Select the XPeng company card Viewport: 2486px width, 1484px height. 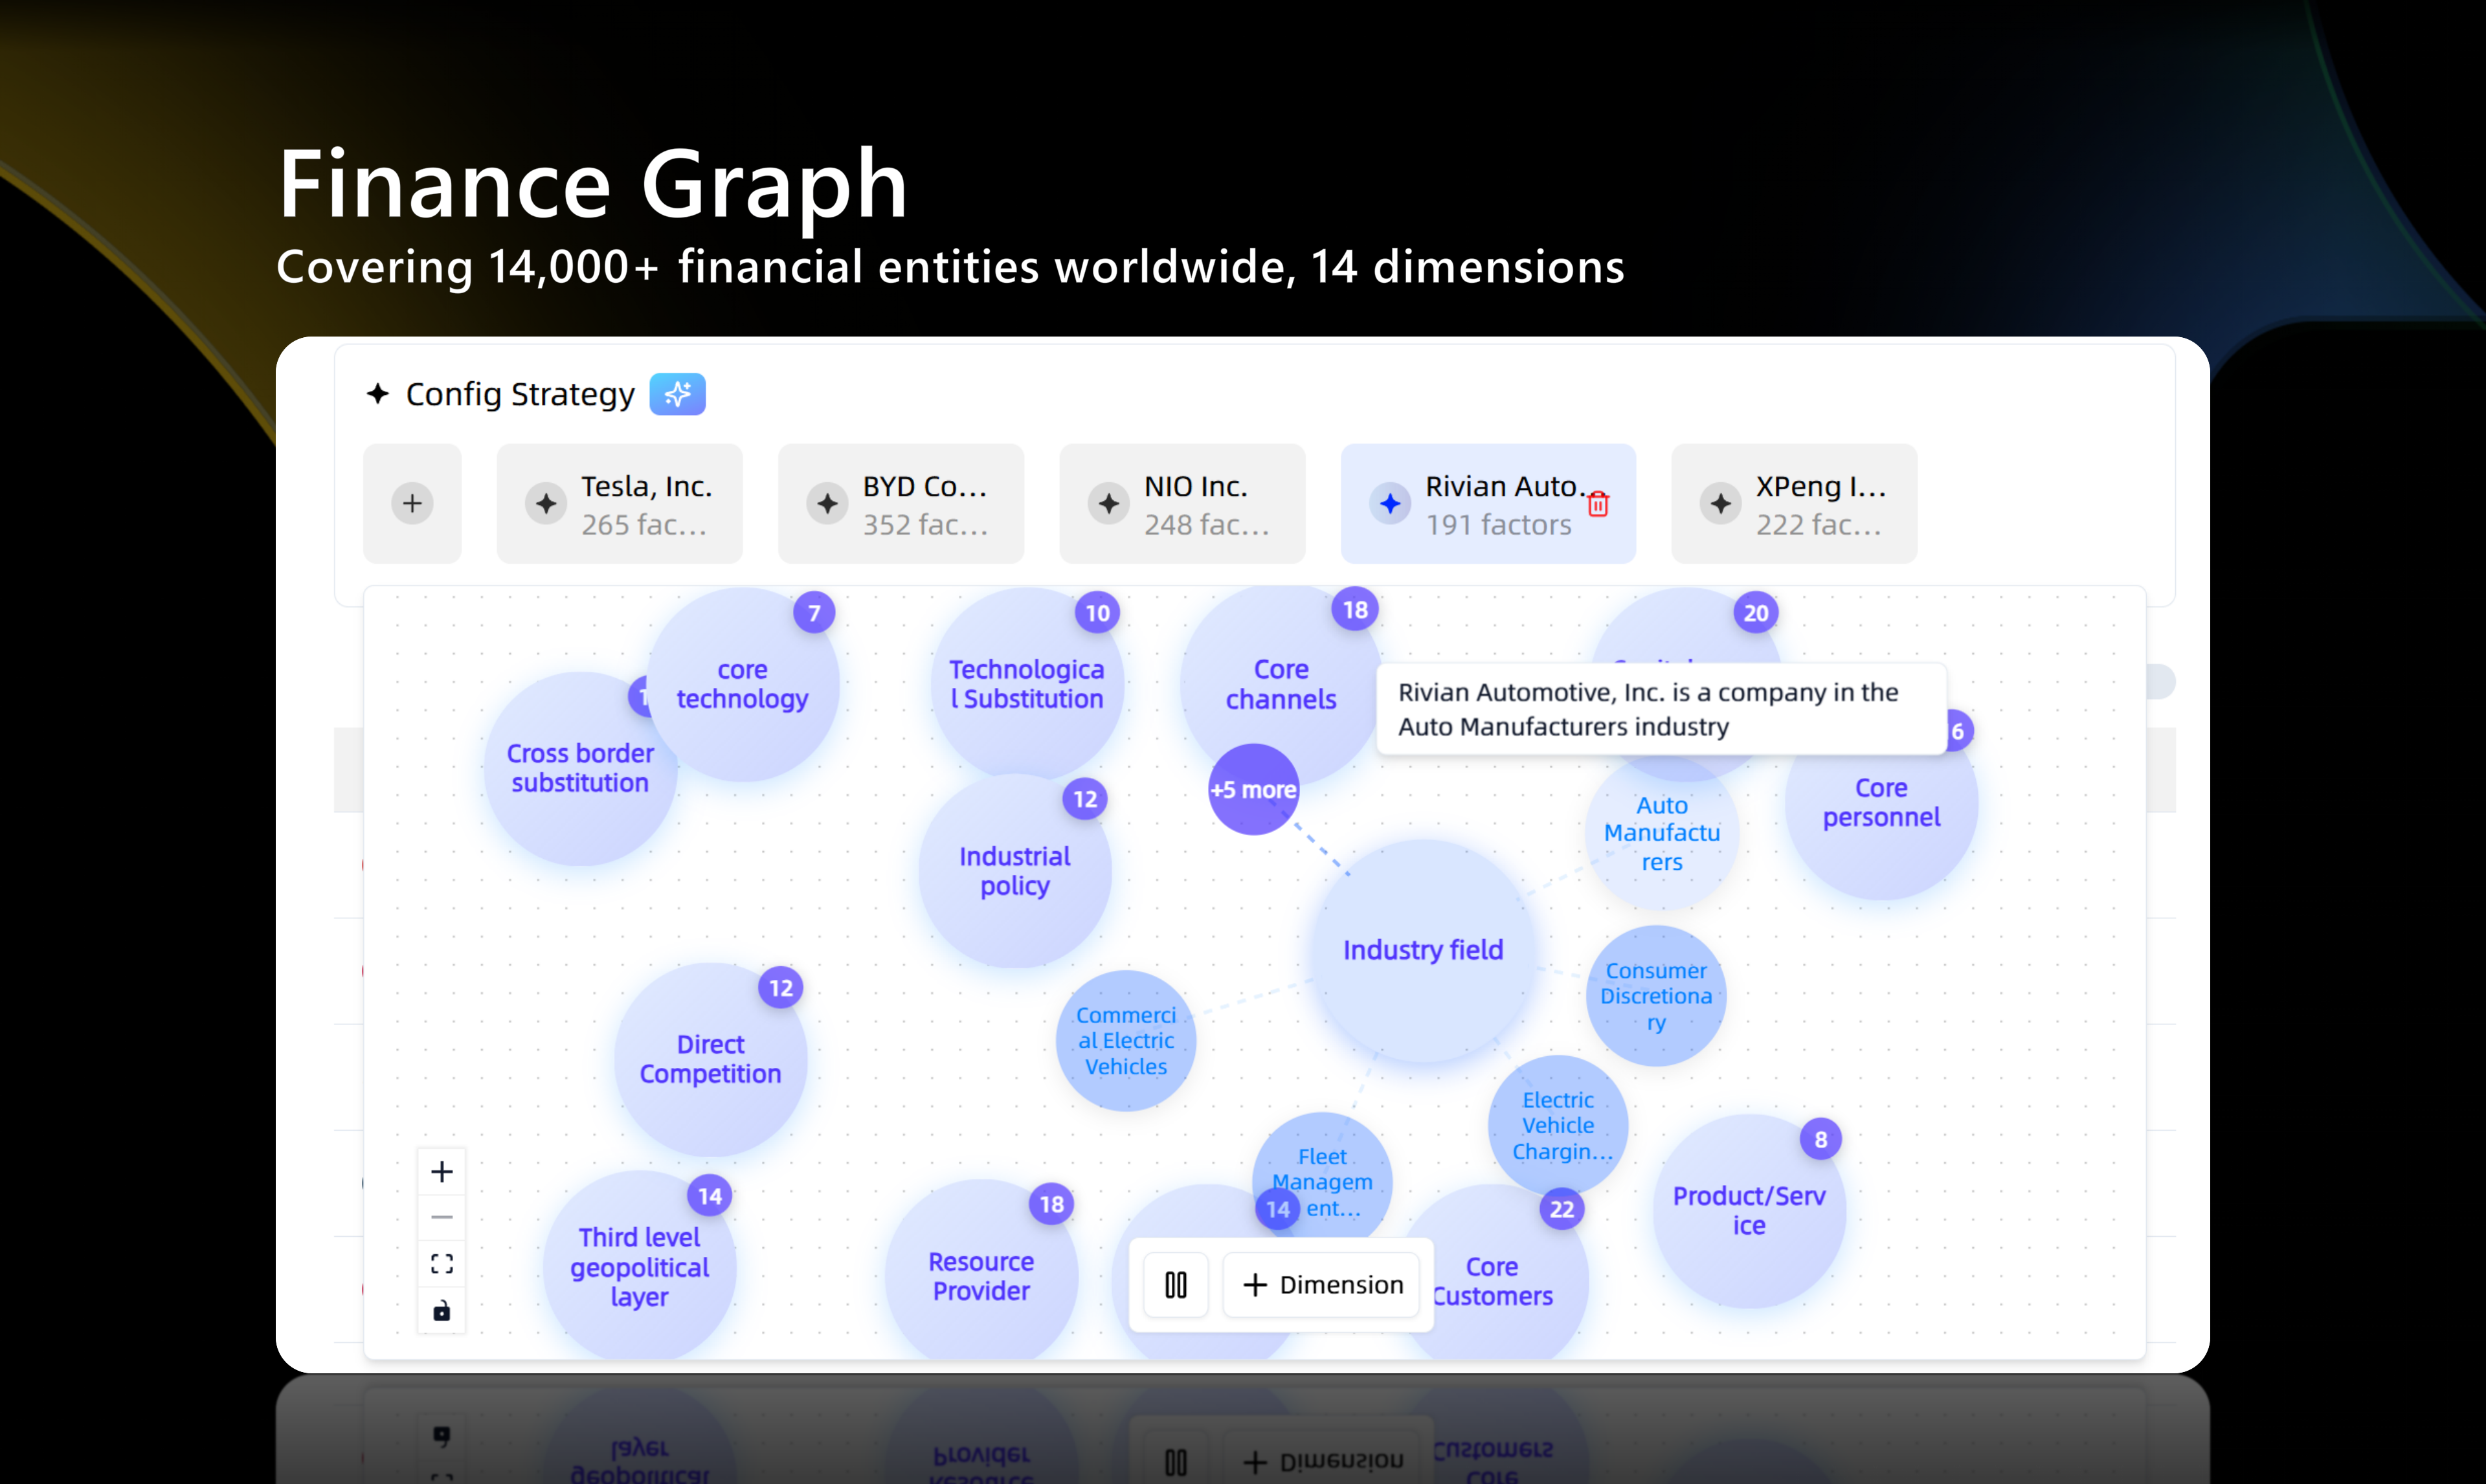pos(1794,504)
